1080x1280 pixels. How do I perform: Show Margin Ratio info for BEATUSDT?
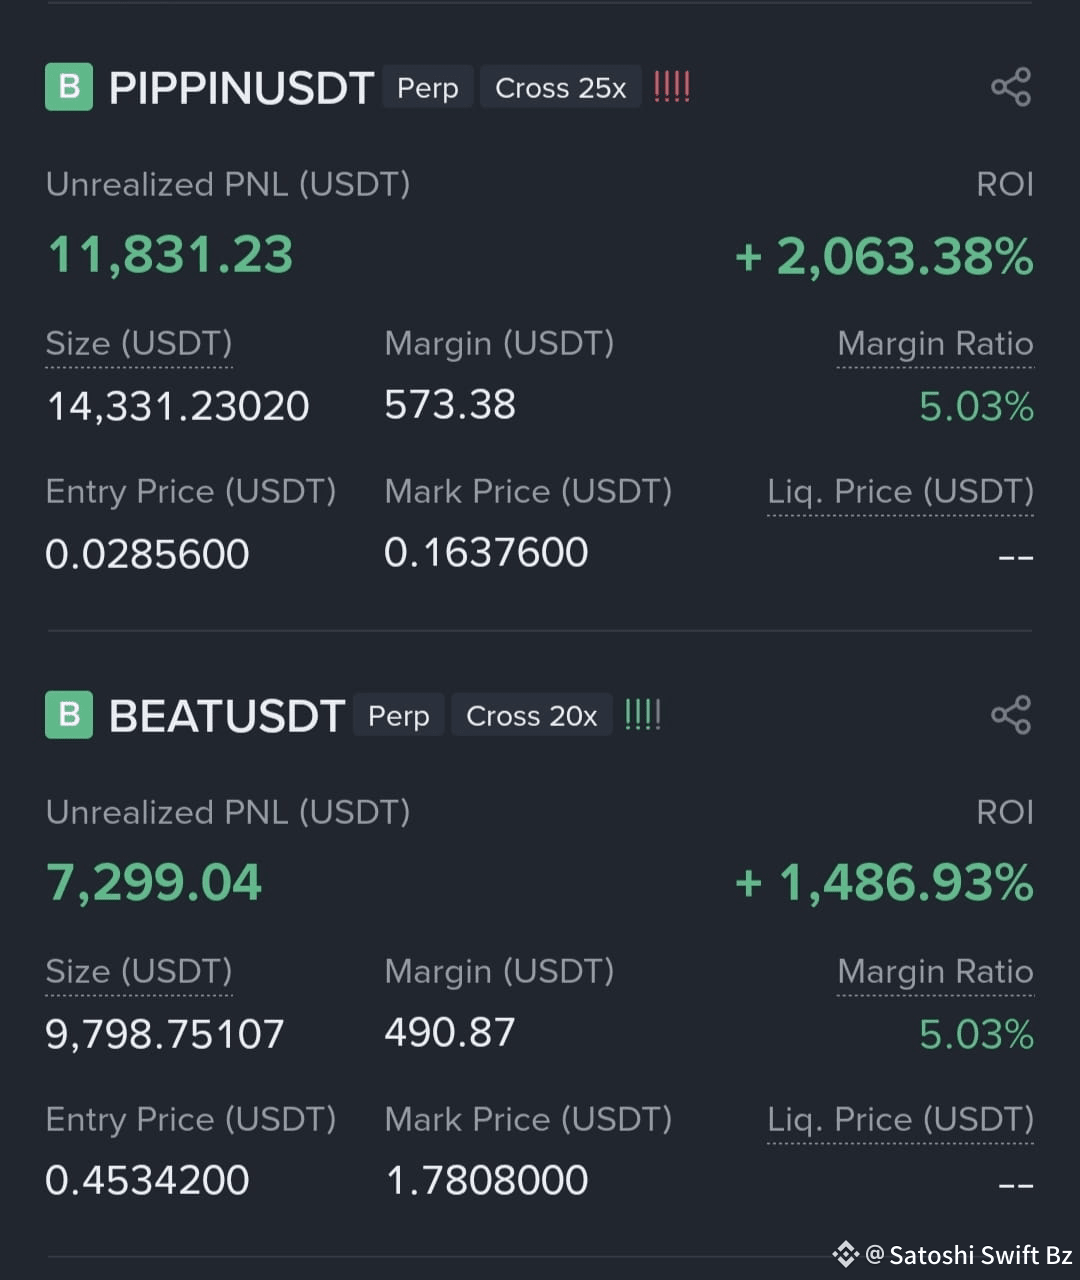935,972
